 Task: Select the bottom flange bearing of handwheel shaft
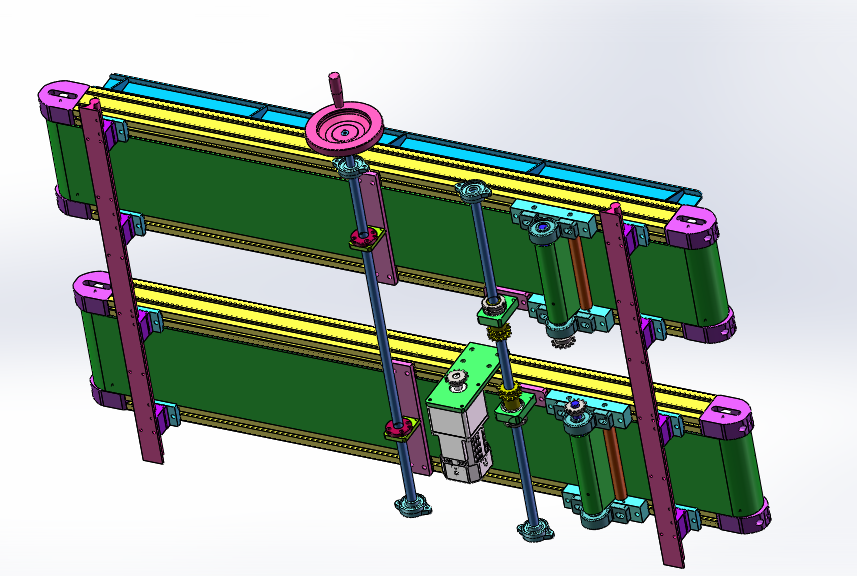[x=413, y=506]
